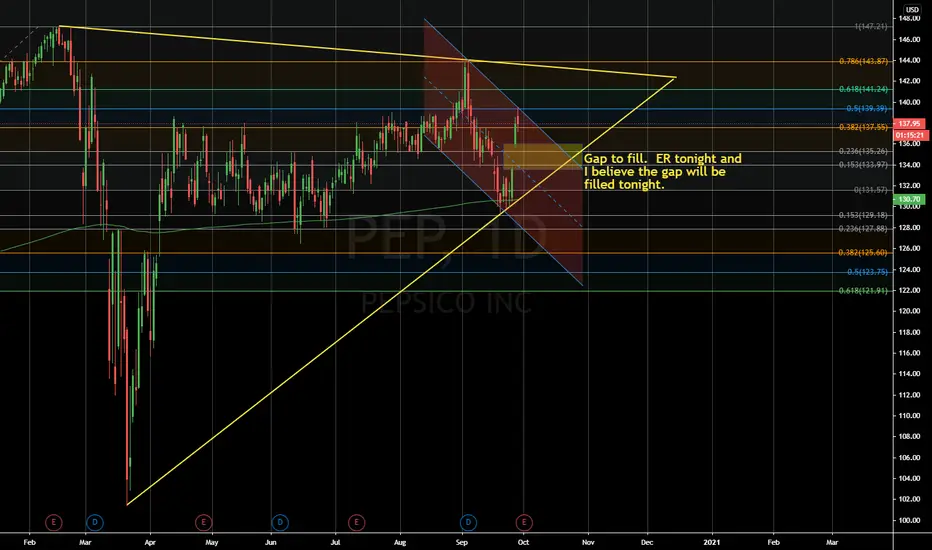
Task: Click the apex point of the yellow triangle trendlines
Action: pos(676,77)
